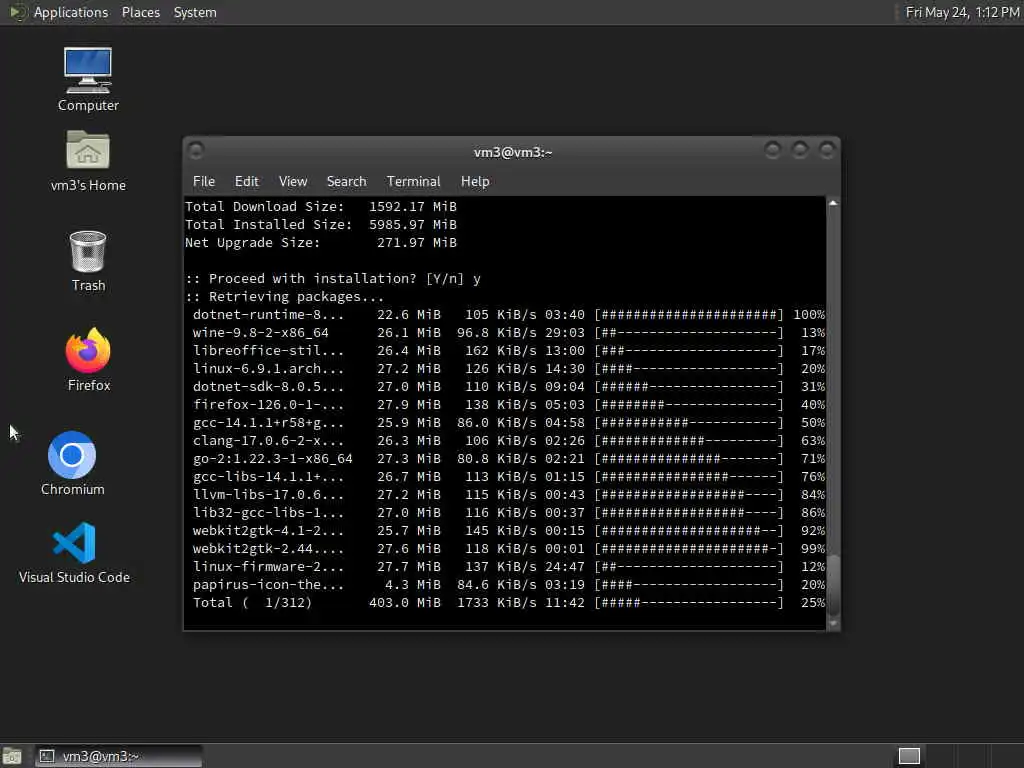
Task: Click the 'Retrieving packages...' line
Action: 284,296
